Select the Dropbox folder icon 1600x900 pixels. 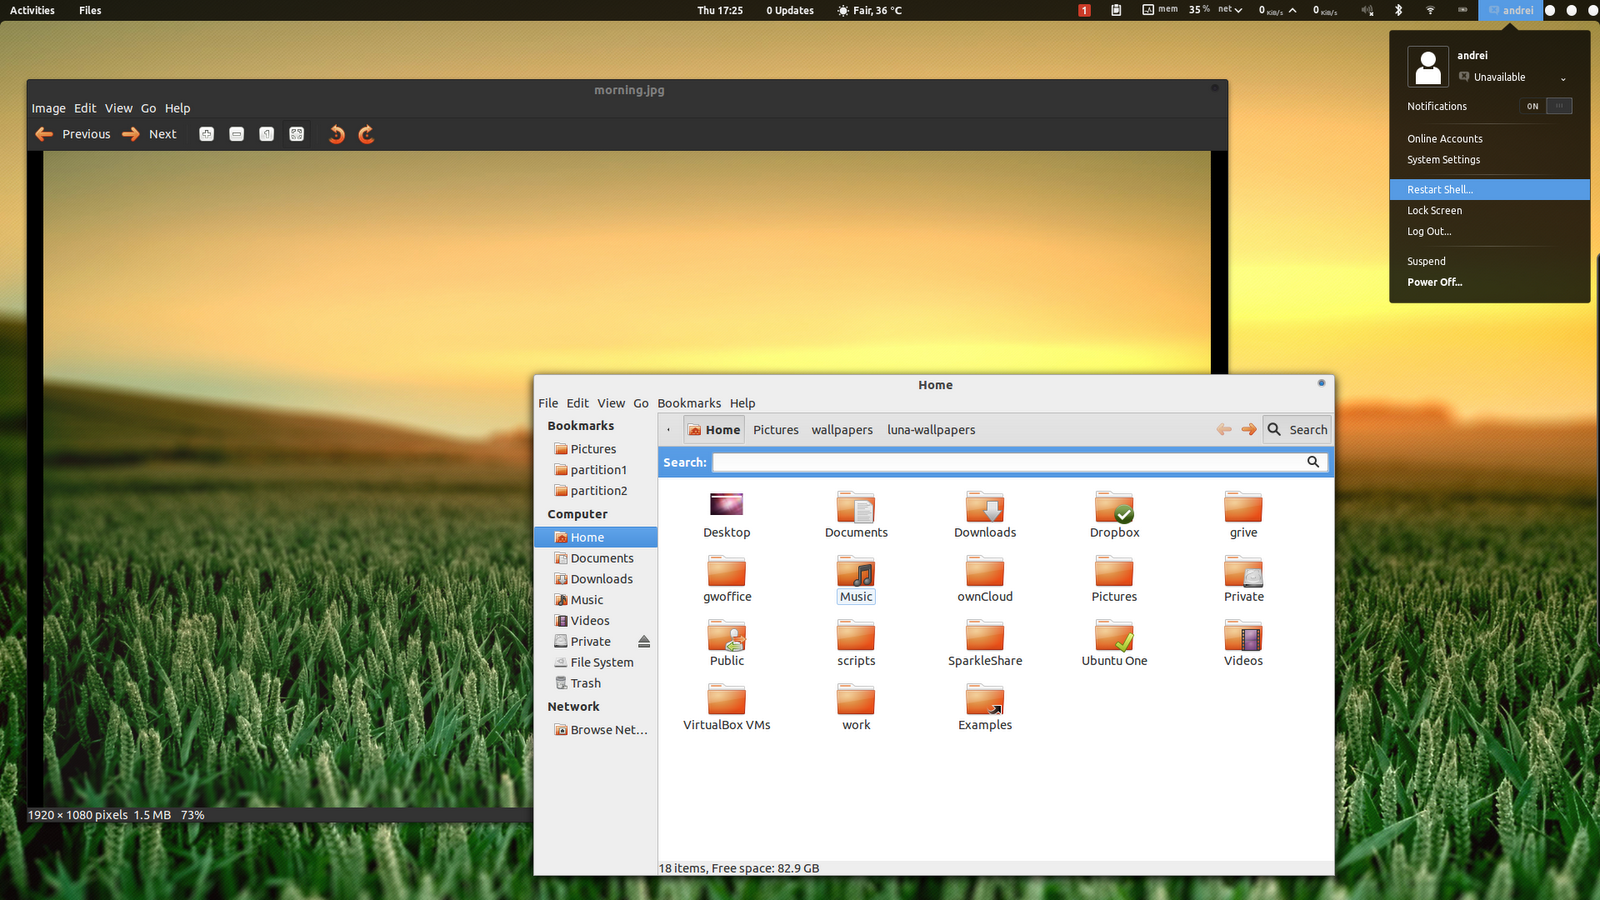1114,507
